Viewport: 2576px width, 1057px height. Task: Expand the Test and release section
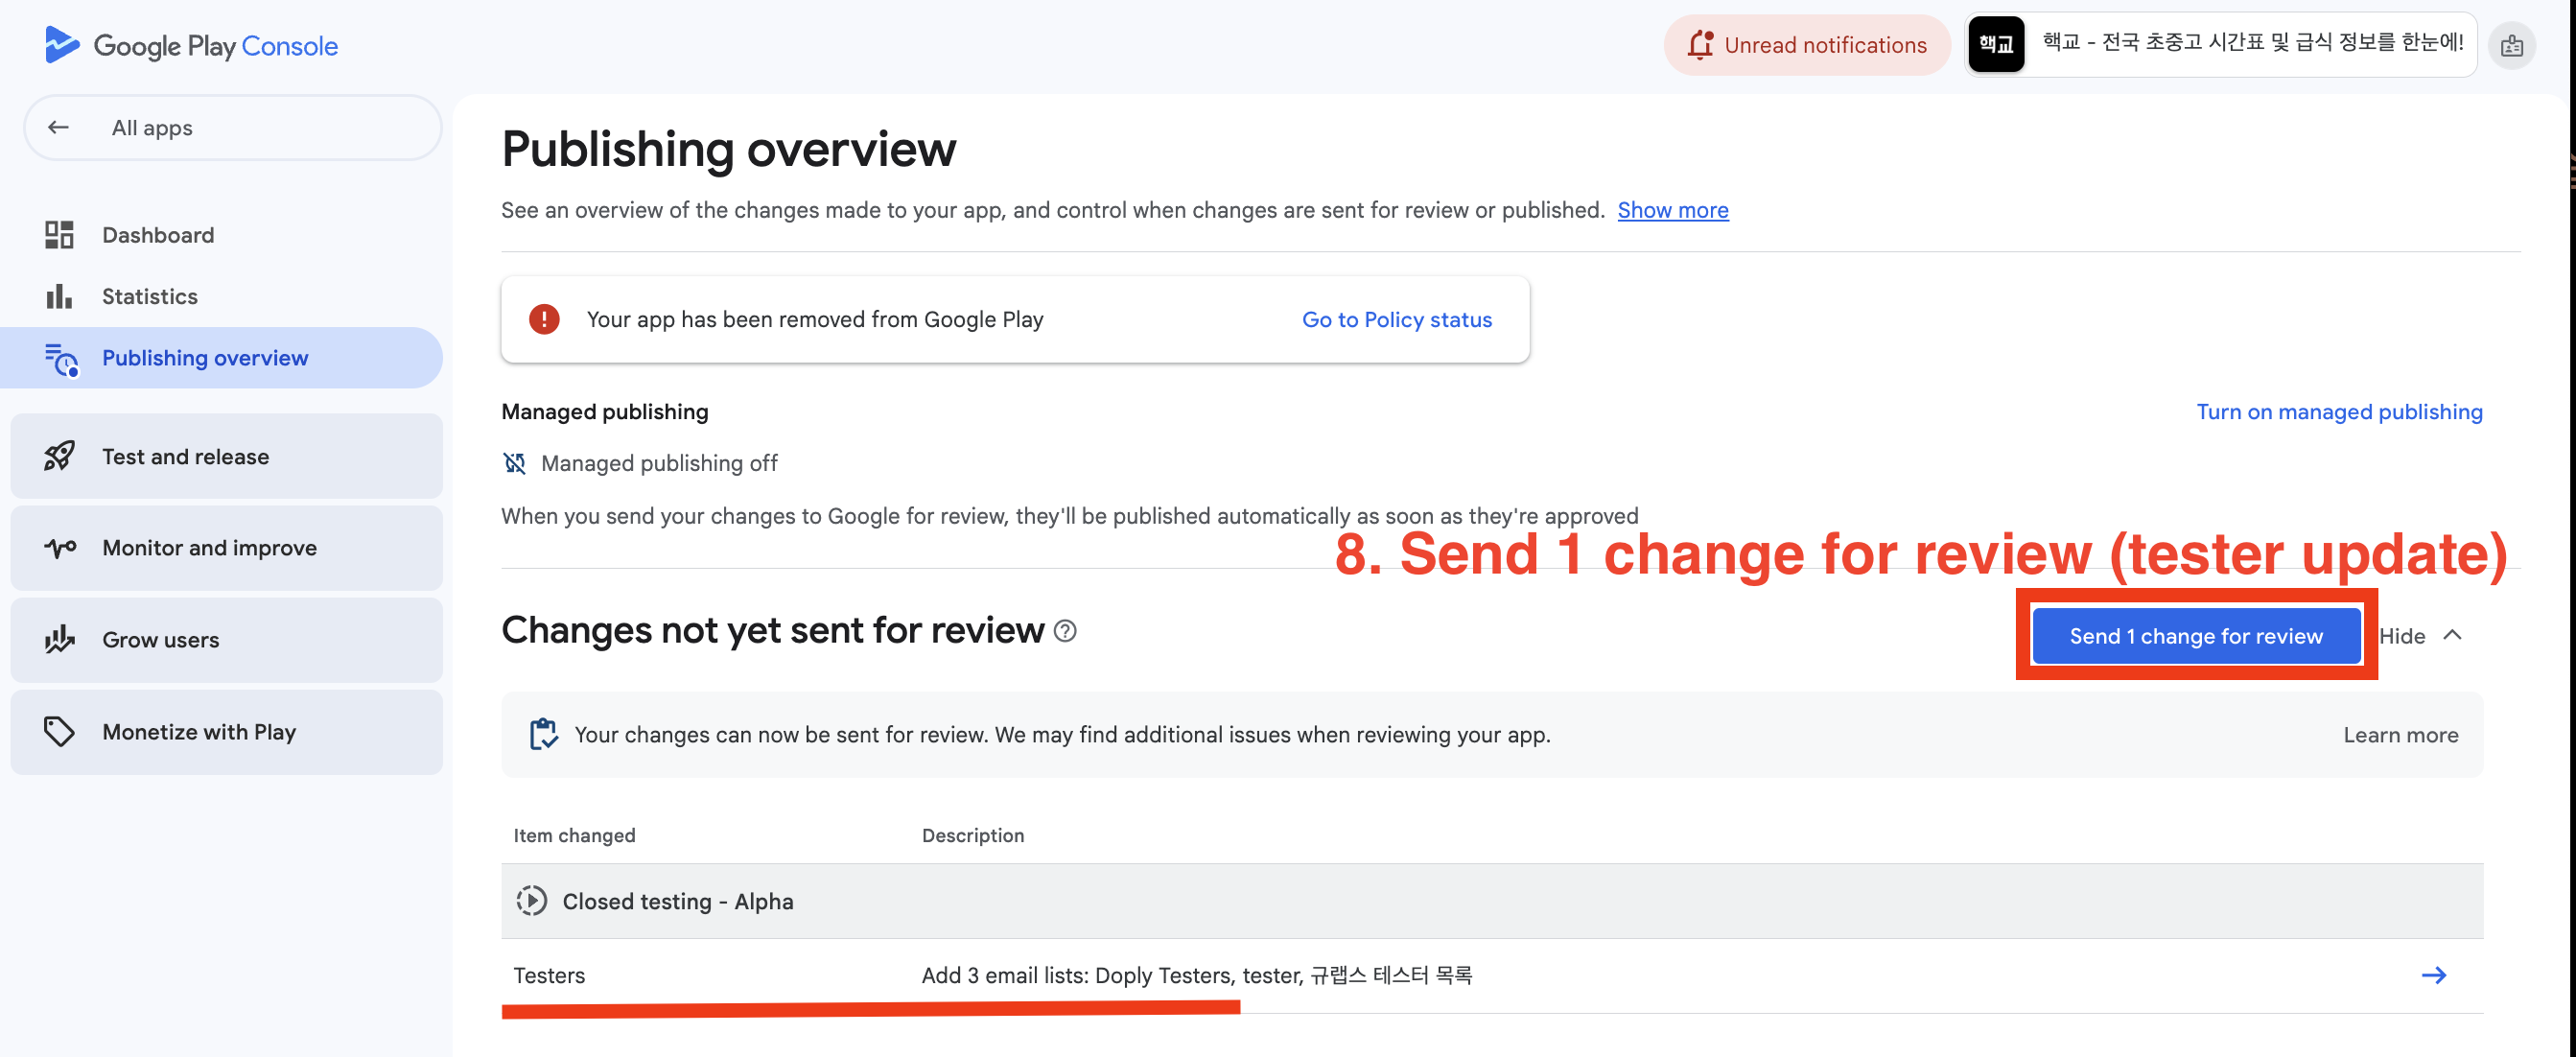click(227, 456)
